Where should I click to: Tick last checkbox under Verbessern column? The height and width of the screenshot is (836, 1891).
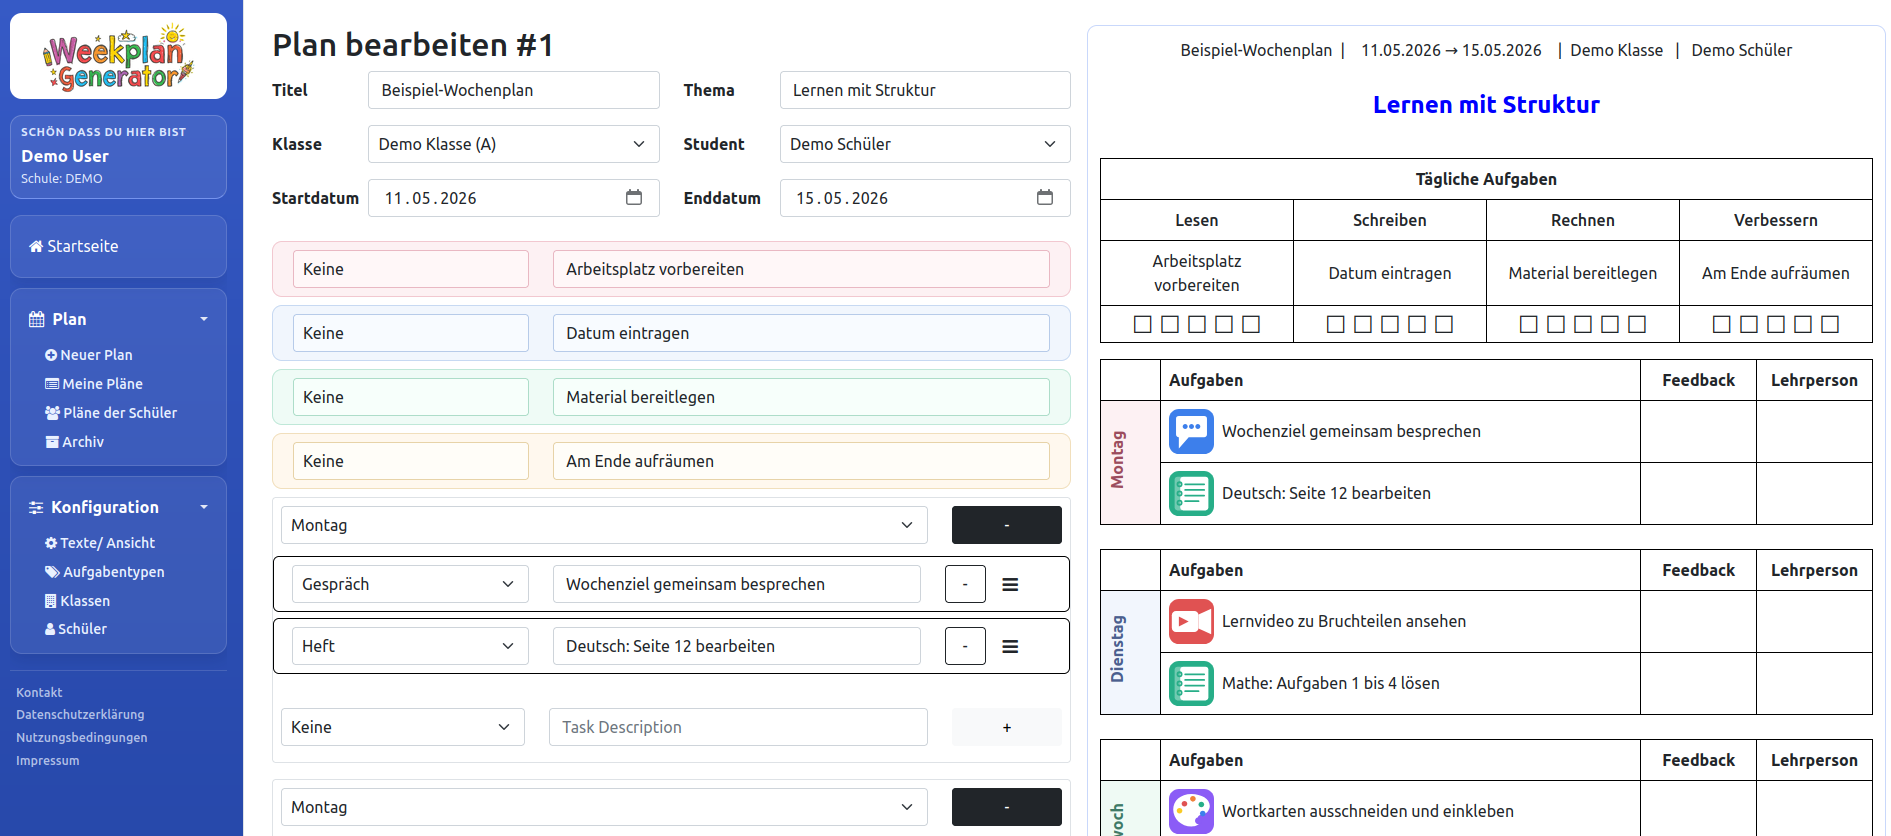(1830, 324)
